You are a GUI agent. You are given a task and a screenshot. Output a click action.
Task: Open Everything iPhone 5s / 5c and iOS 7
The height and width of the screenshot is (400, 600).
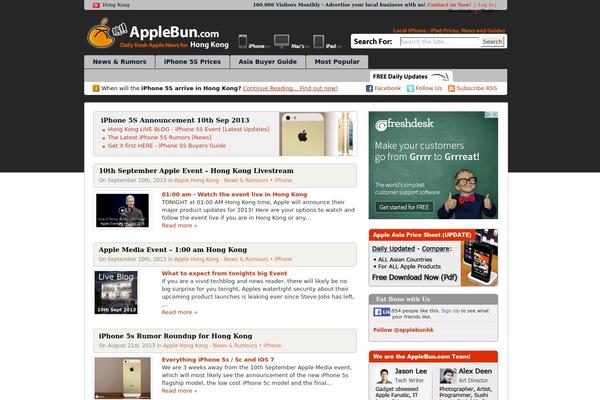tap(218, 360)
